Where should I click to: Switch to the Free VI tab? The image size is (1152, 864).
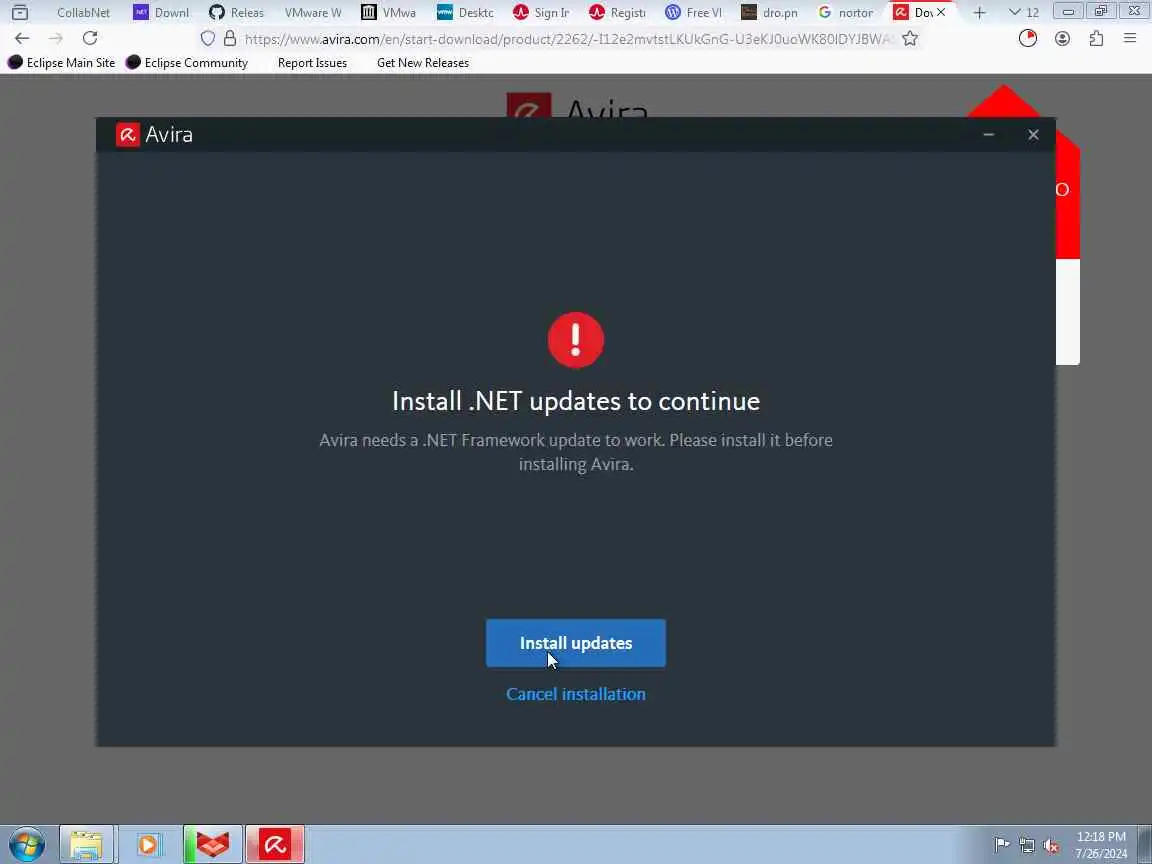[694, 12]
